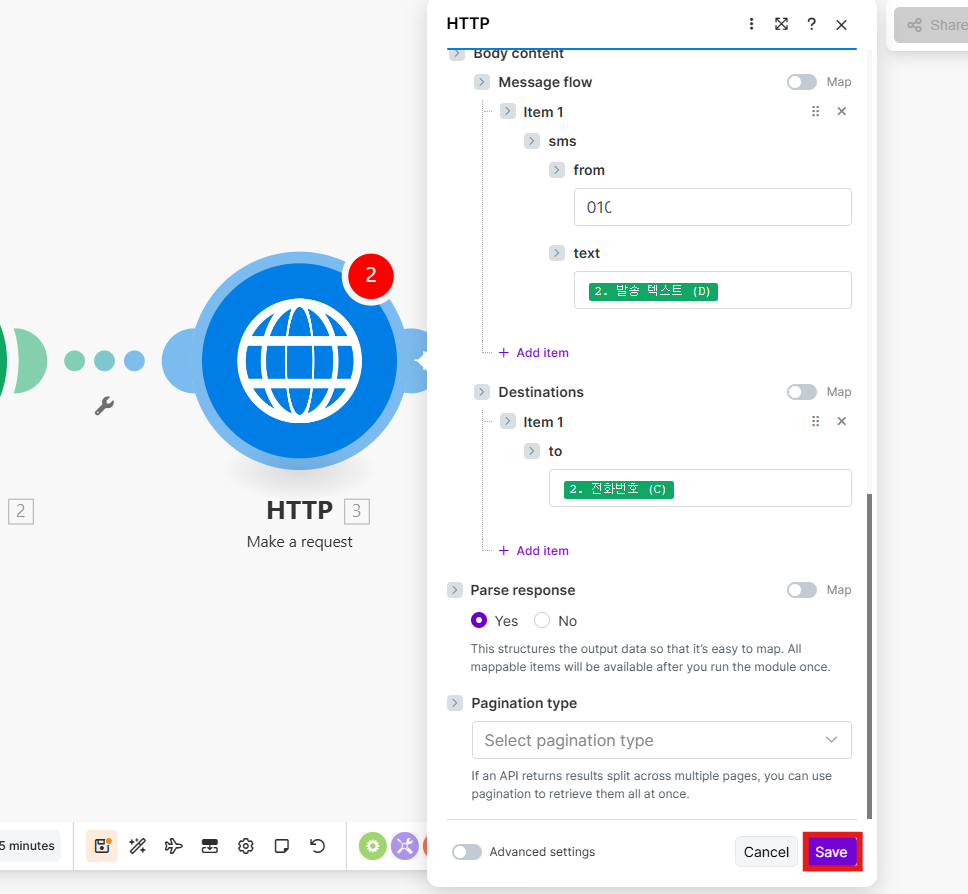Viewport: 968px width, 894px height.
Task: Click the undo arrow icon in toolbar
Action: point(318,846)
